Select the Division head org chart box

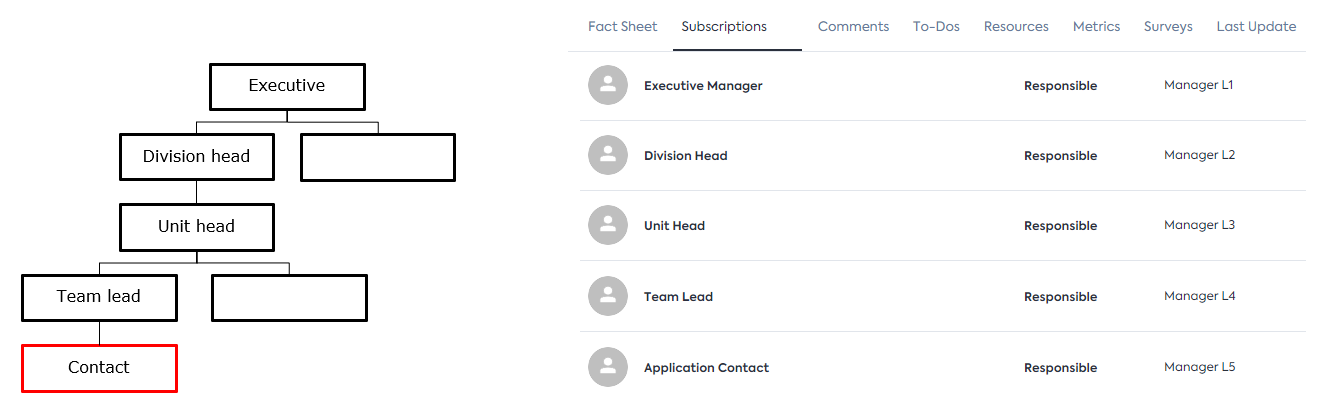point(197,157)
